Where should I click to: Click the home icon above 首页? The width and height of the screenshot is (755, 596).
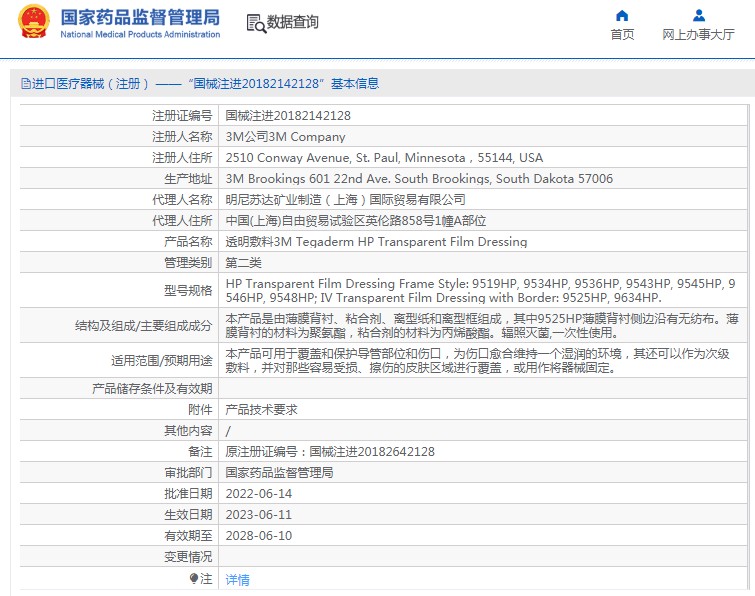pyautogui.click(x=622, y=15)
